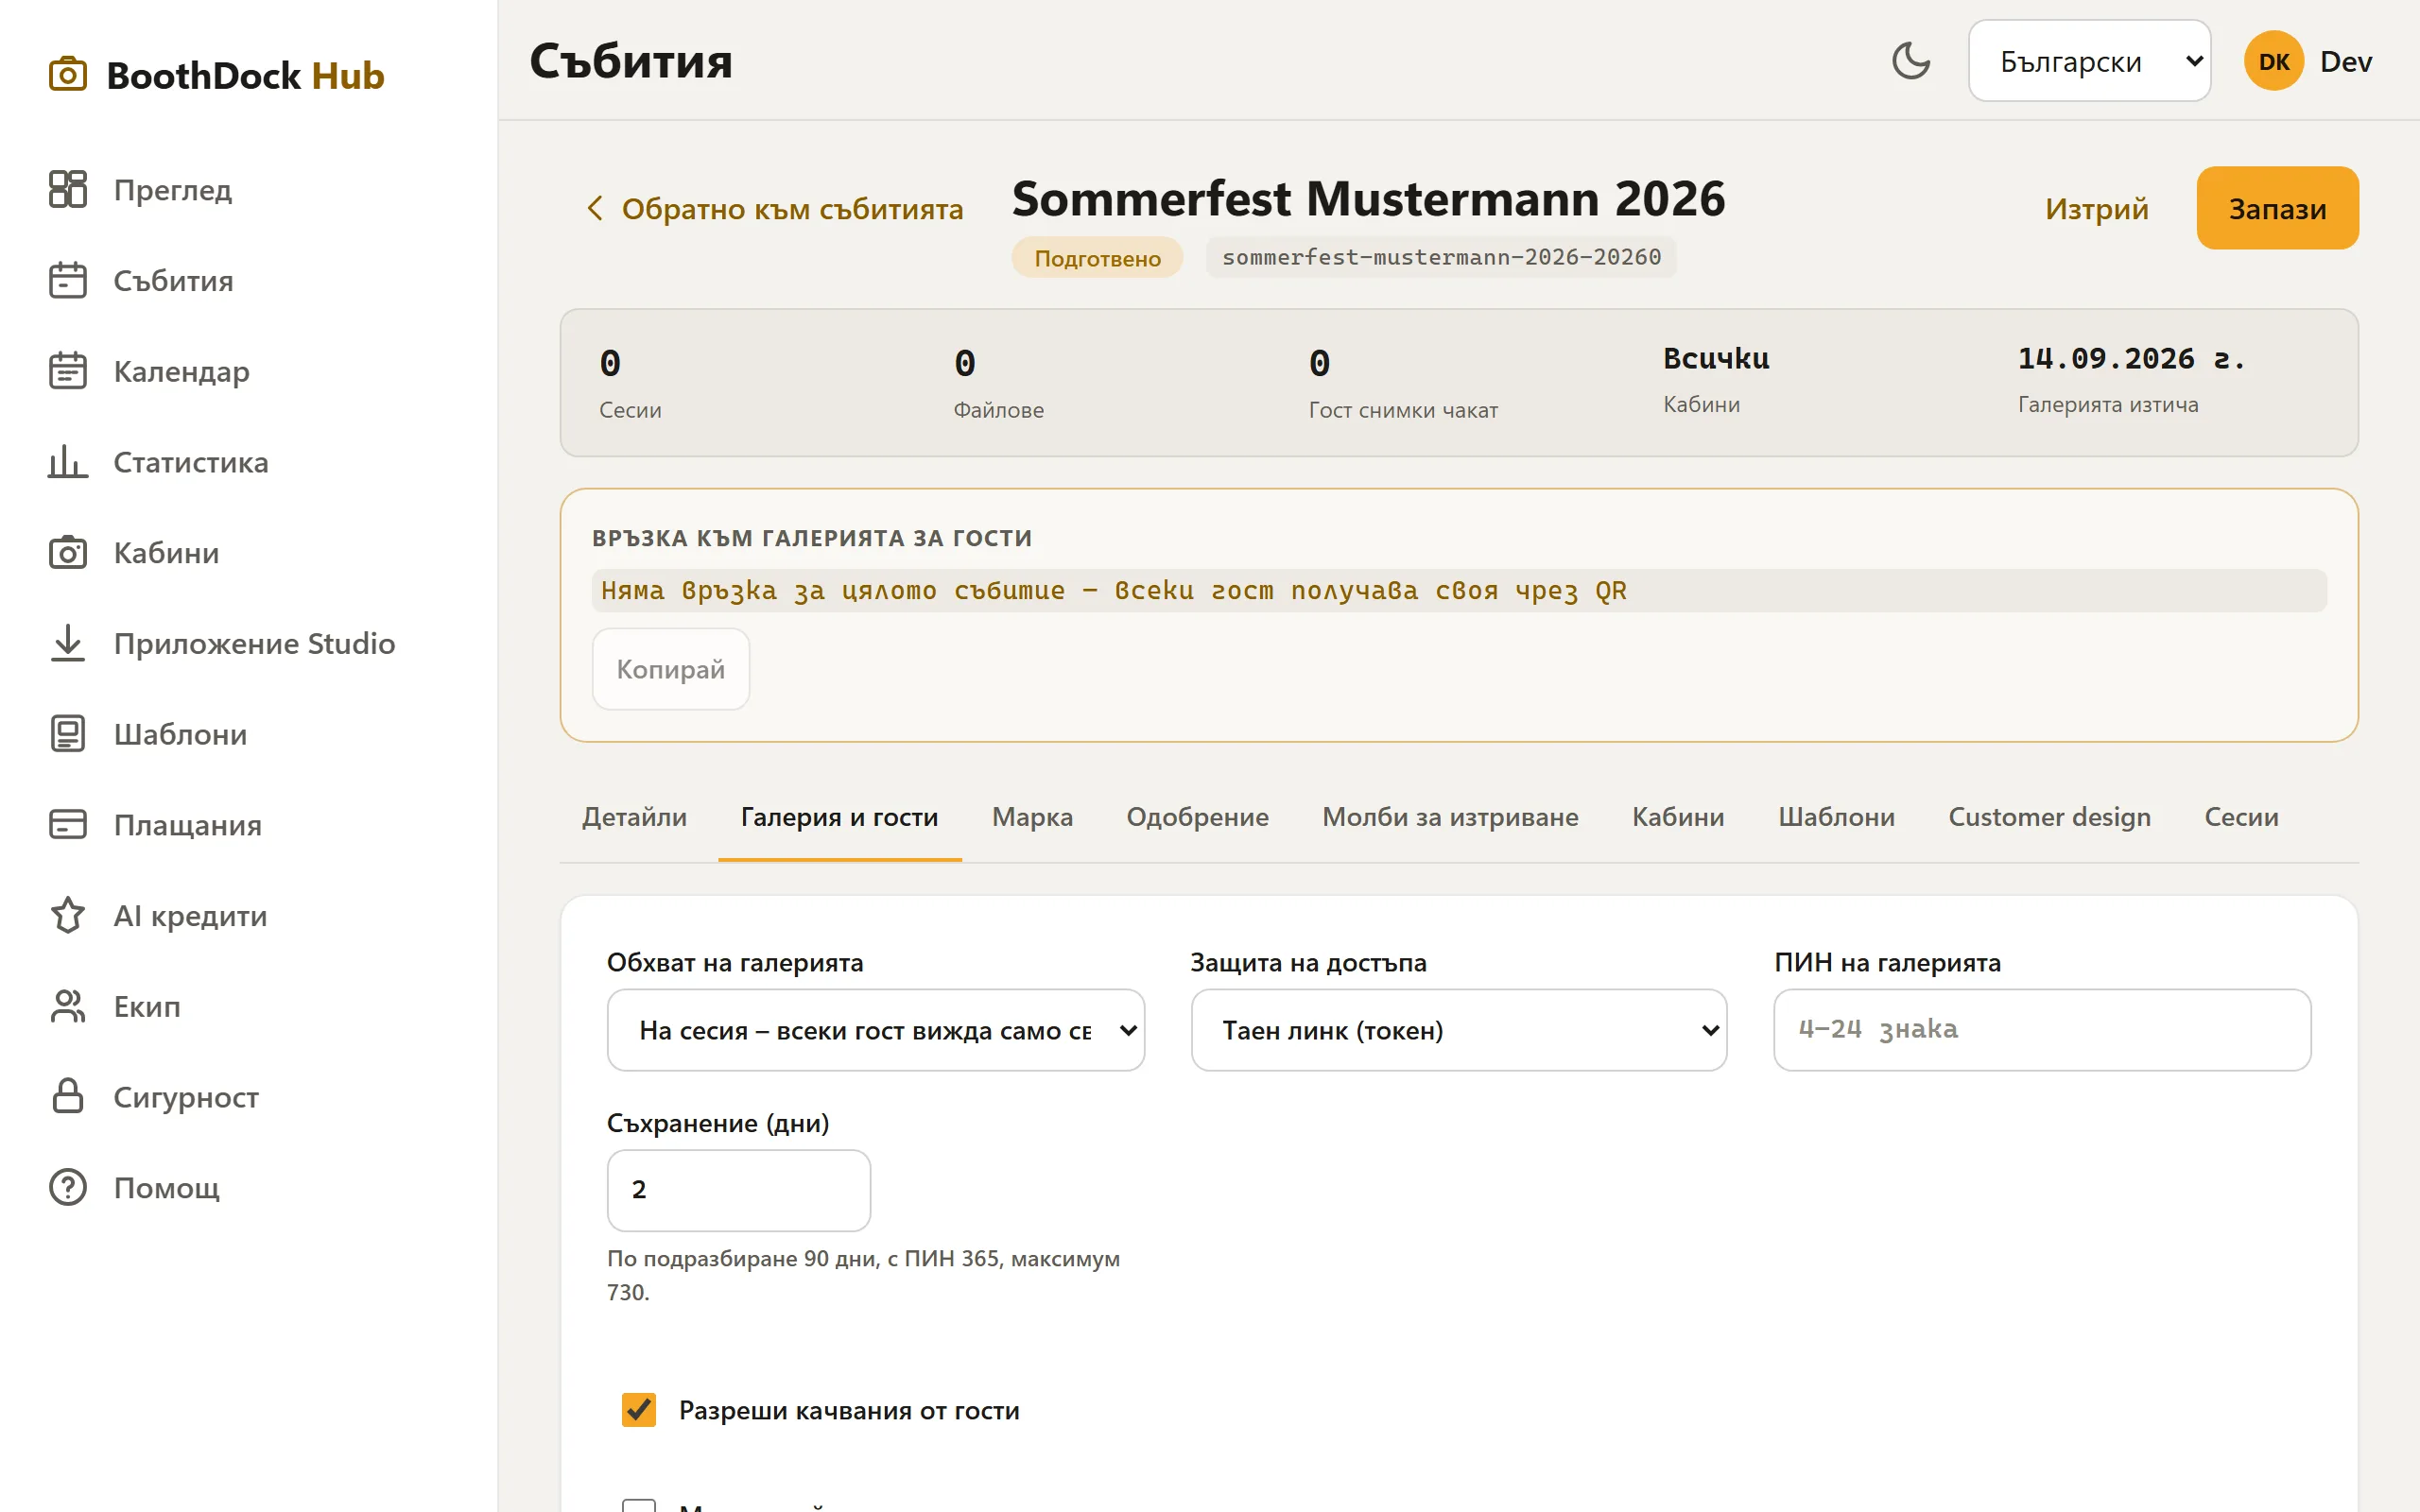The width and height of the screenshot is (2420, 1512).
Task: Toggle dark mode with the moon icon
Action: 1911,61
